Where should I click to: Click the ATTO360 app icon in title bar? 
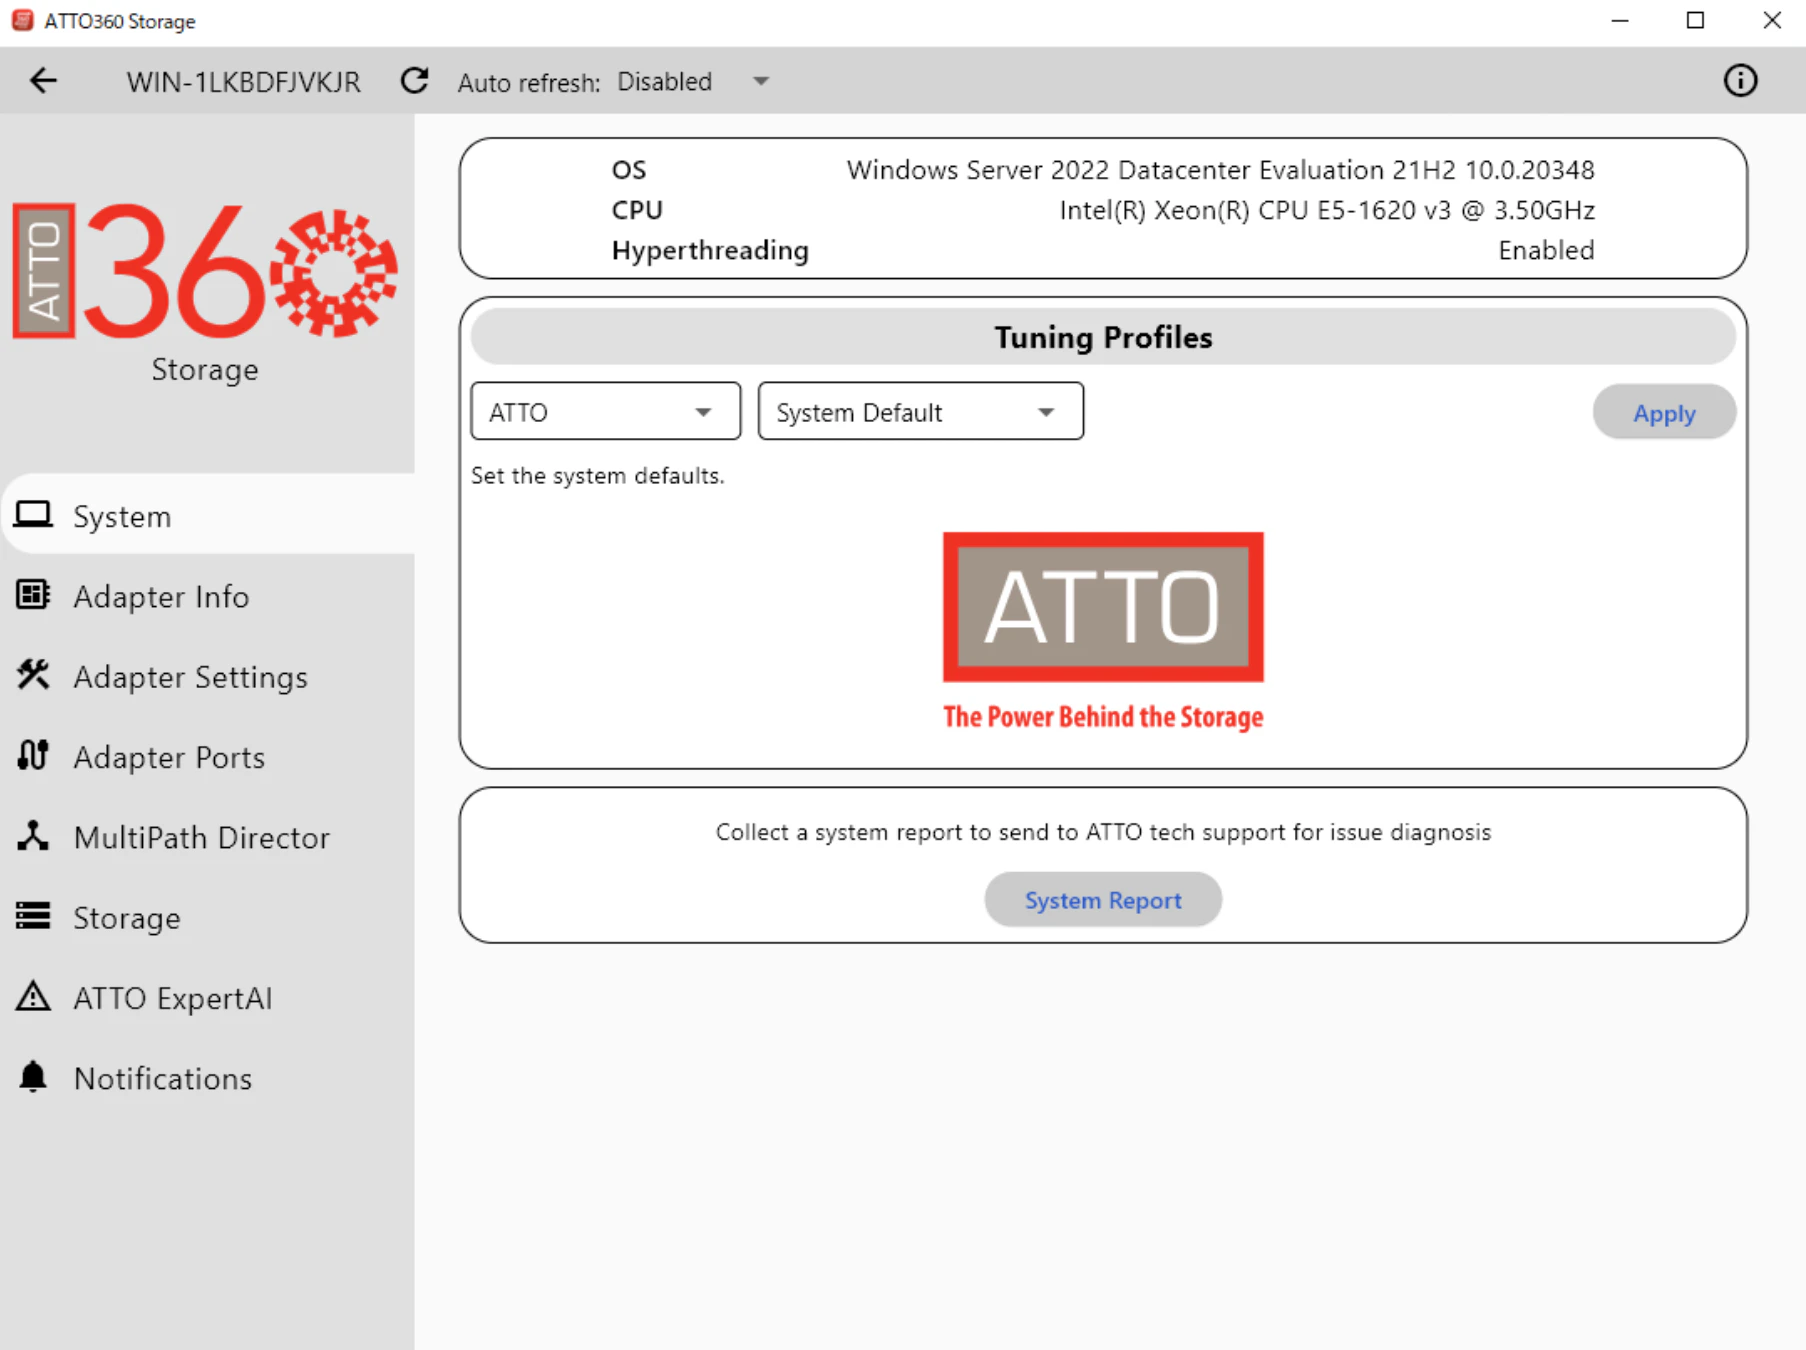[22, 20]
